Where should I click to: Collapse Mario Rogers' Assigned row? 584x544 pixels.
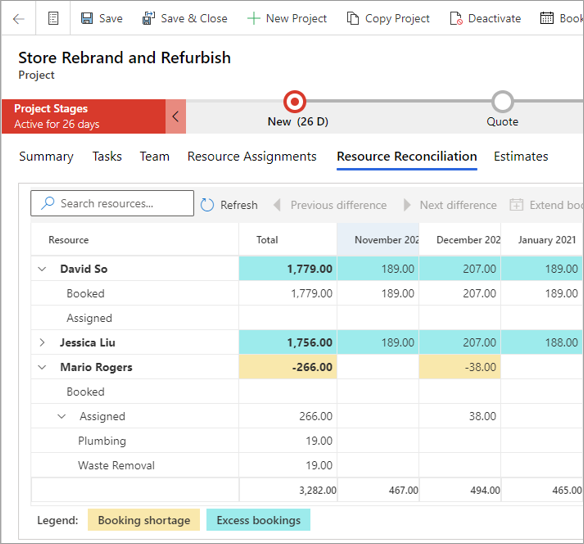(62, 416)
